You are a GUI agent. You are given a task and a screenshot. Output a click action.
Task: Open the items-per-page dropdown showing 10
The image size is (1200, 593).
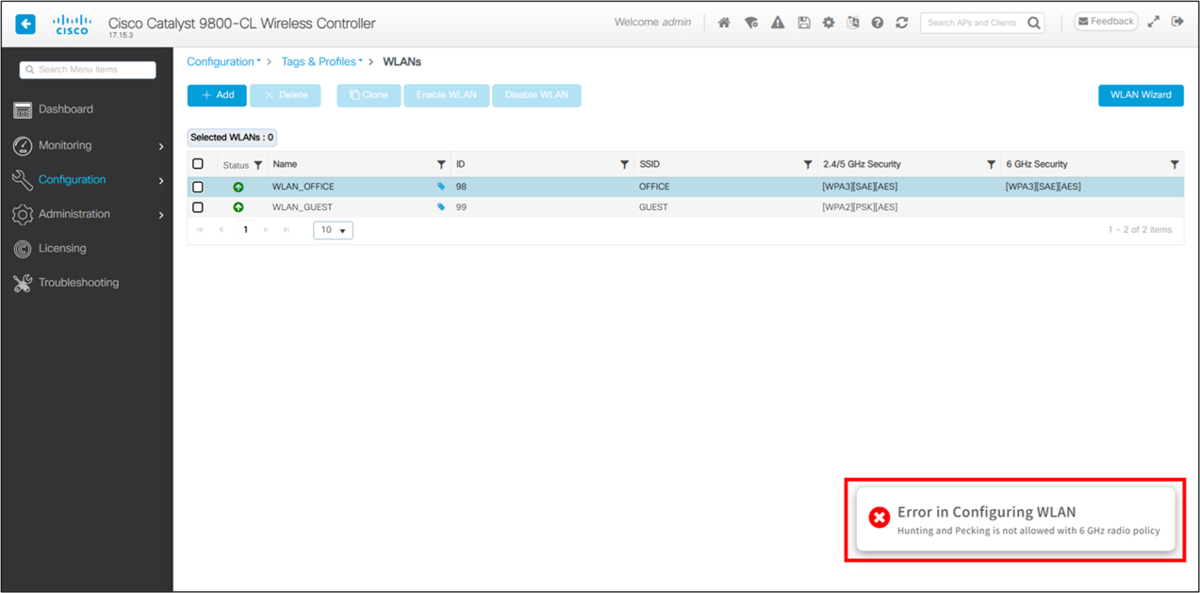pos(333,230)
